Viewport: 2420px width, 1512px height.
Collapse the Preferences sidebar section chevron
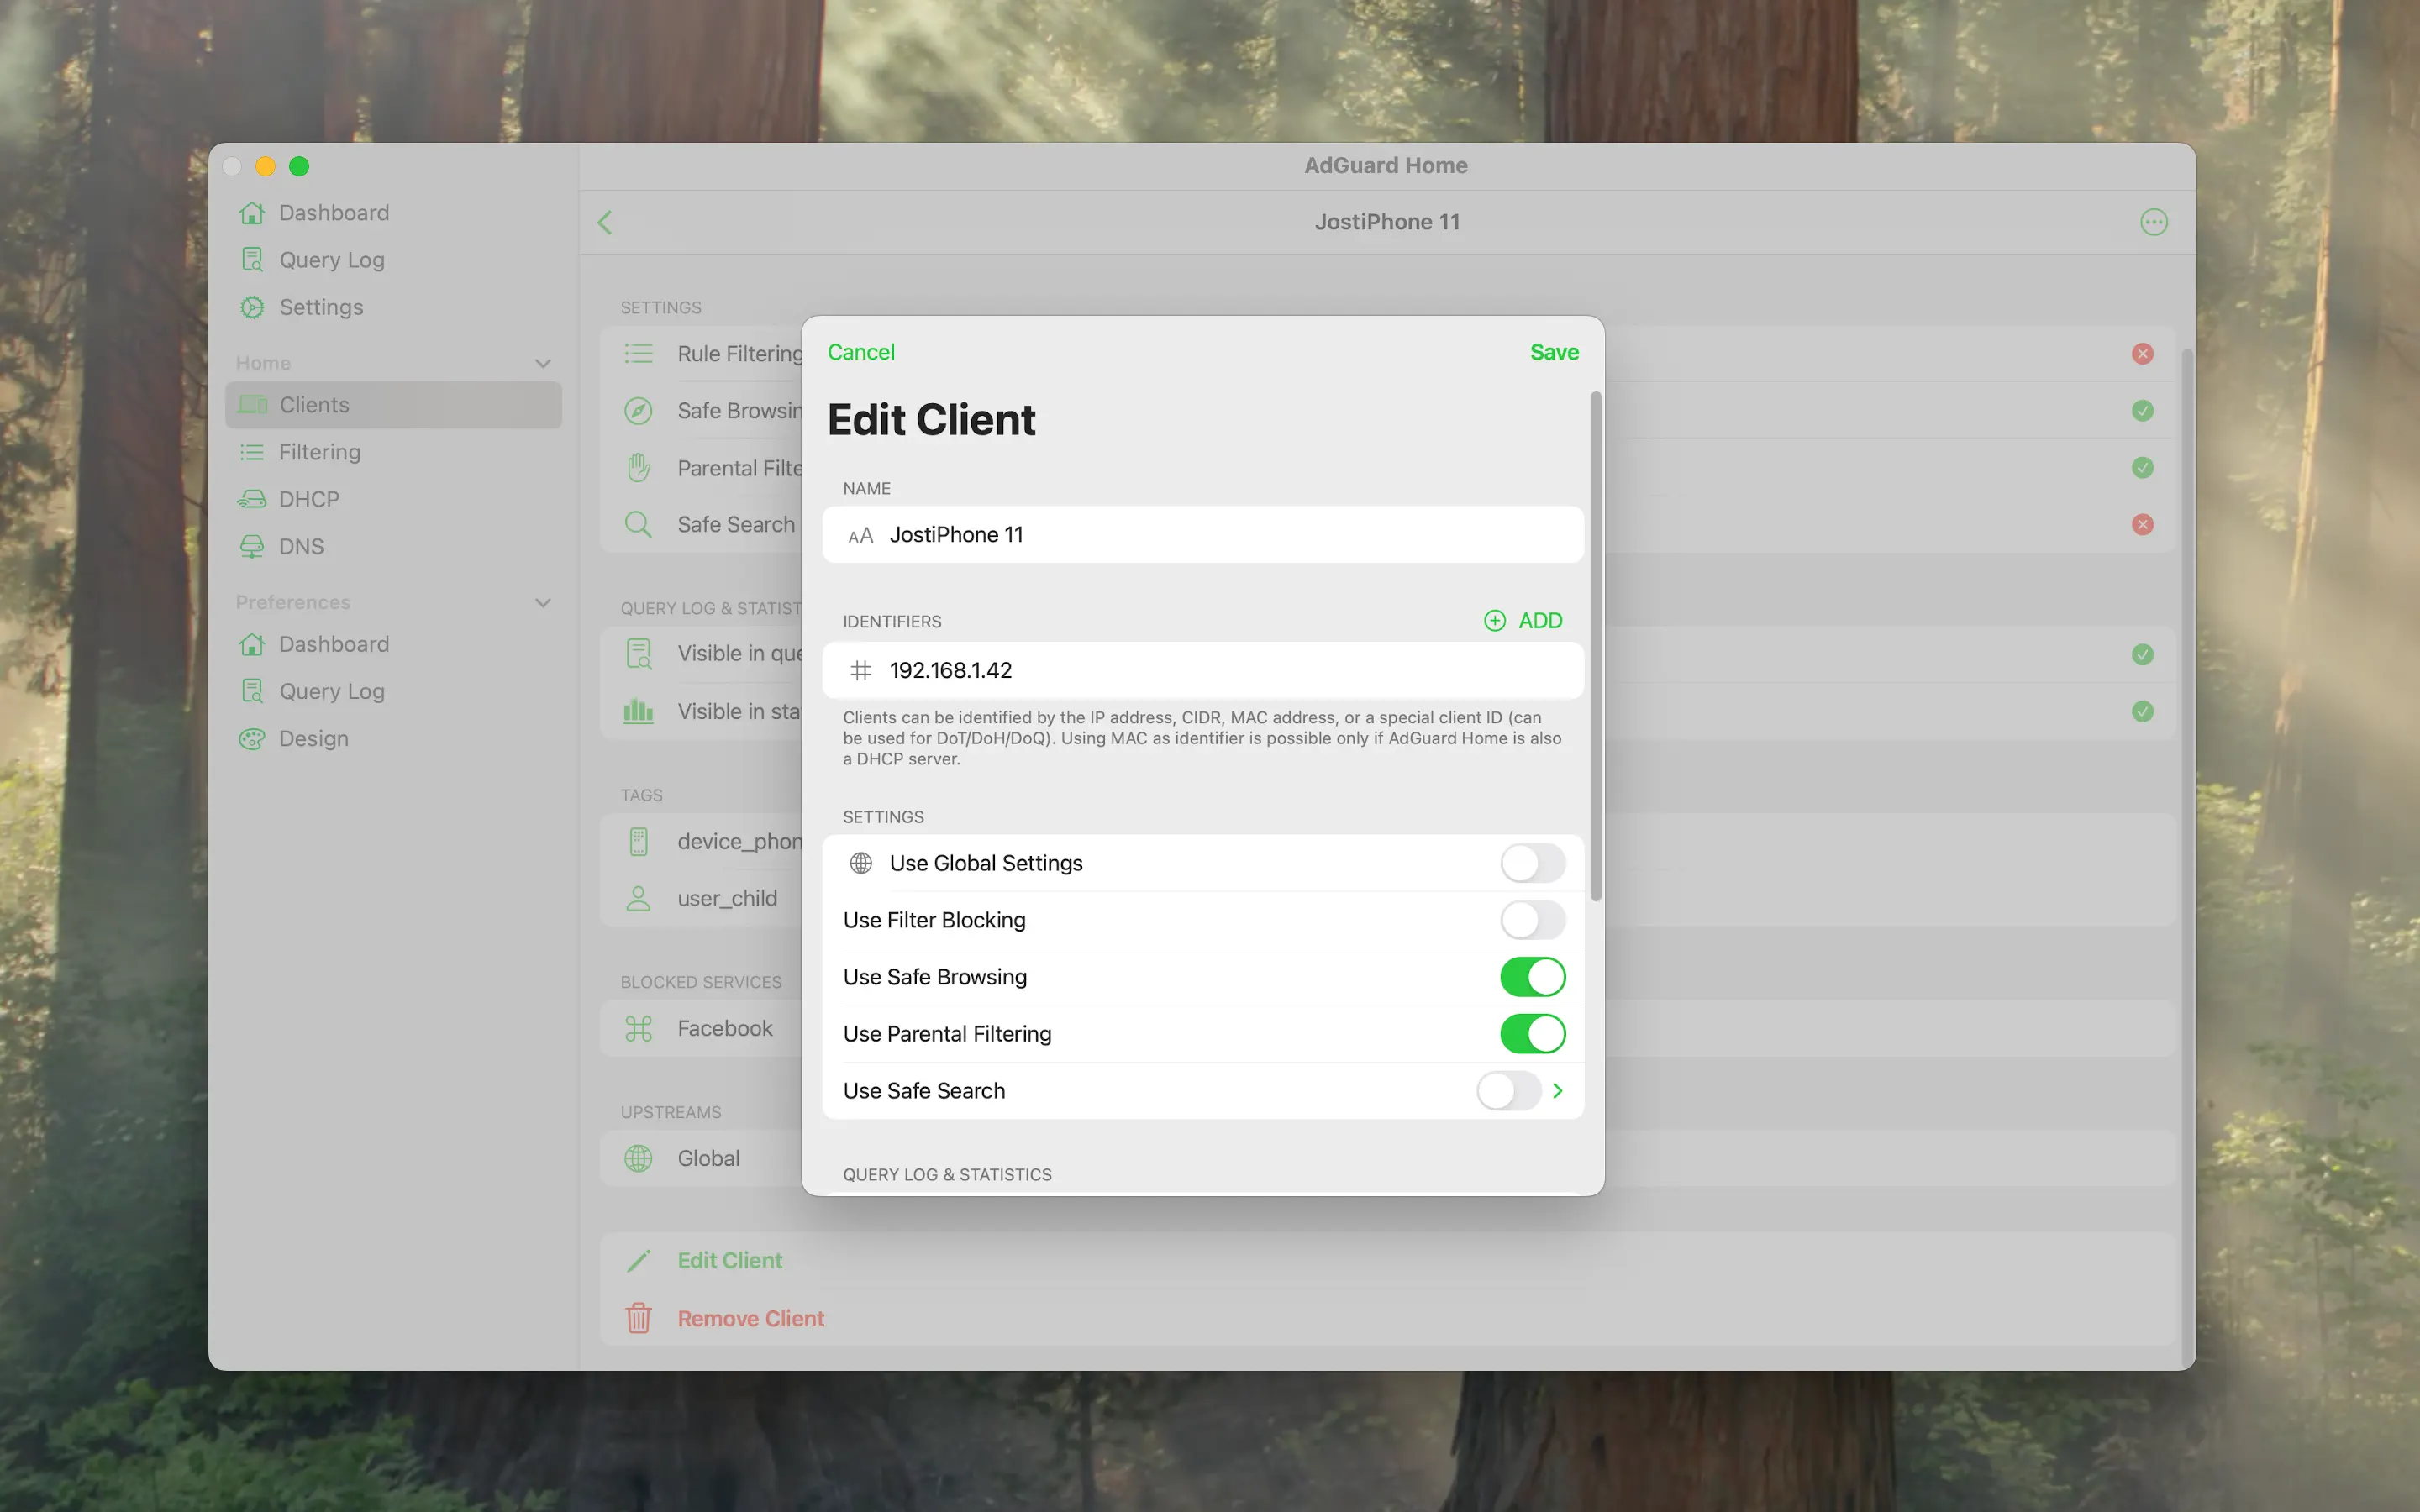click(x=543, y=603)
